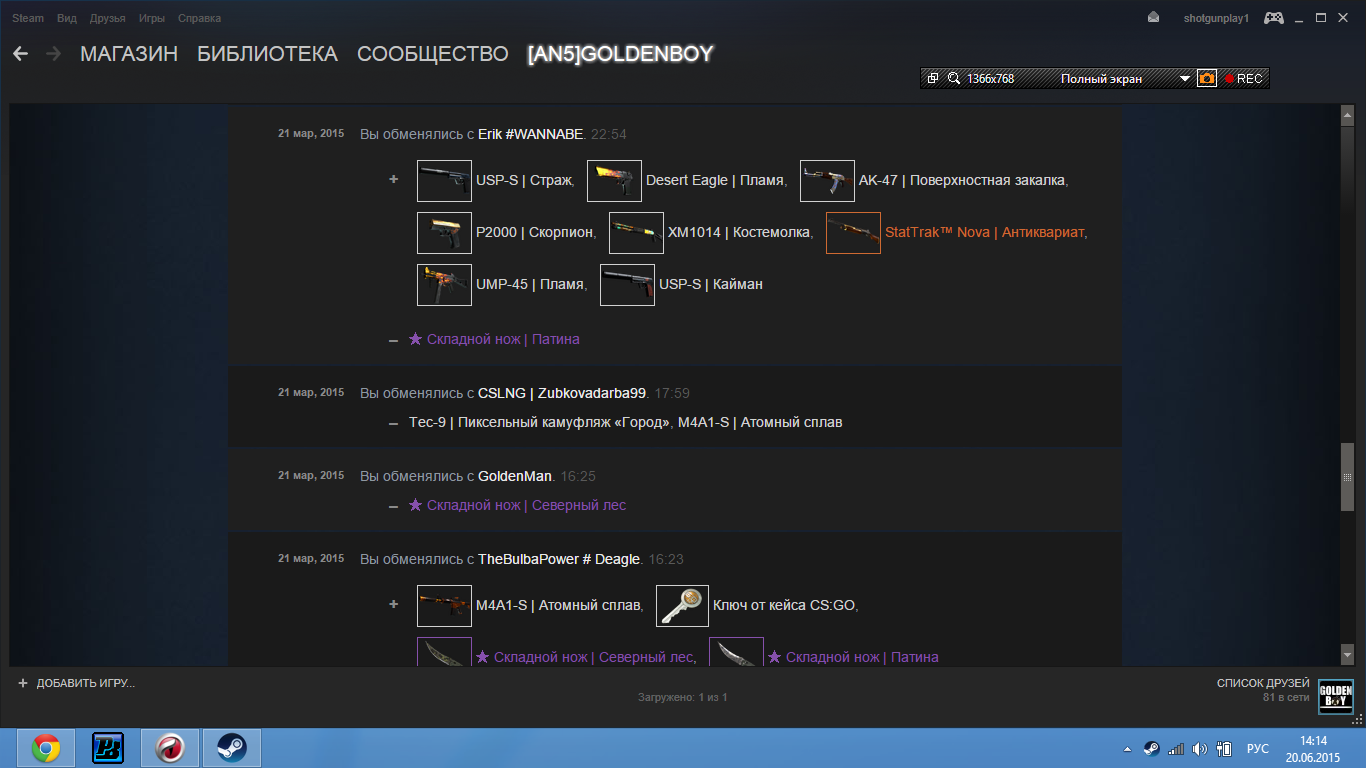This screenshot has height=768, width=1366.
Task: Open the P2000 | Скорпион item image
Action: coord(444,233)
